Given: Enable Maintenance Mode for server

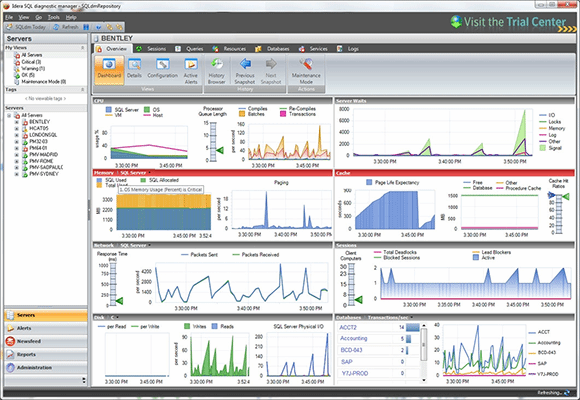Looking at the screenshot, I should pos(306,71).
